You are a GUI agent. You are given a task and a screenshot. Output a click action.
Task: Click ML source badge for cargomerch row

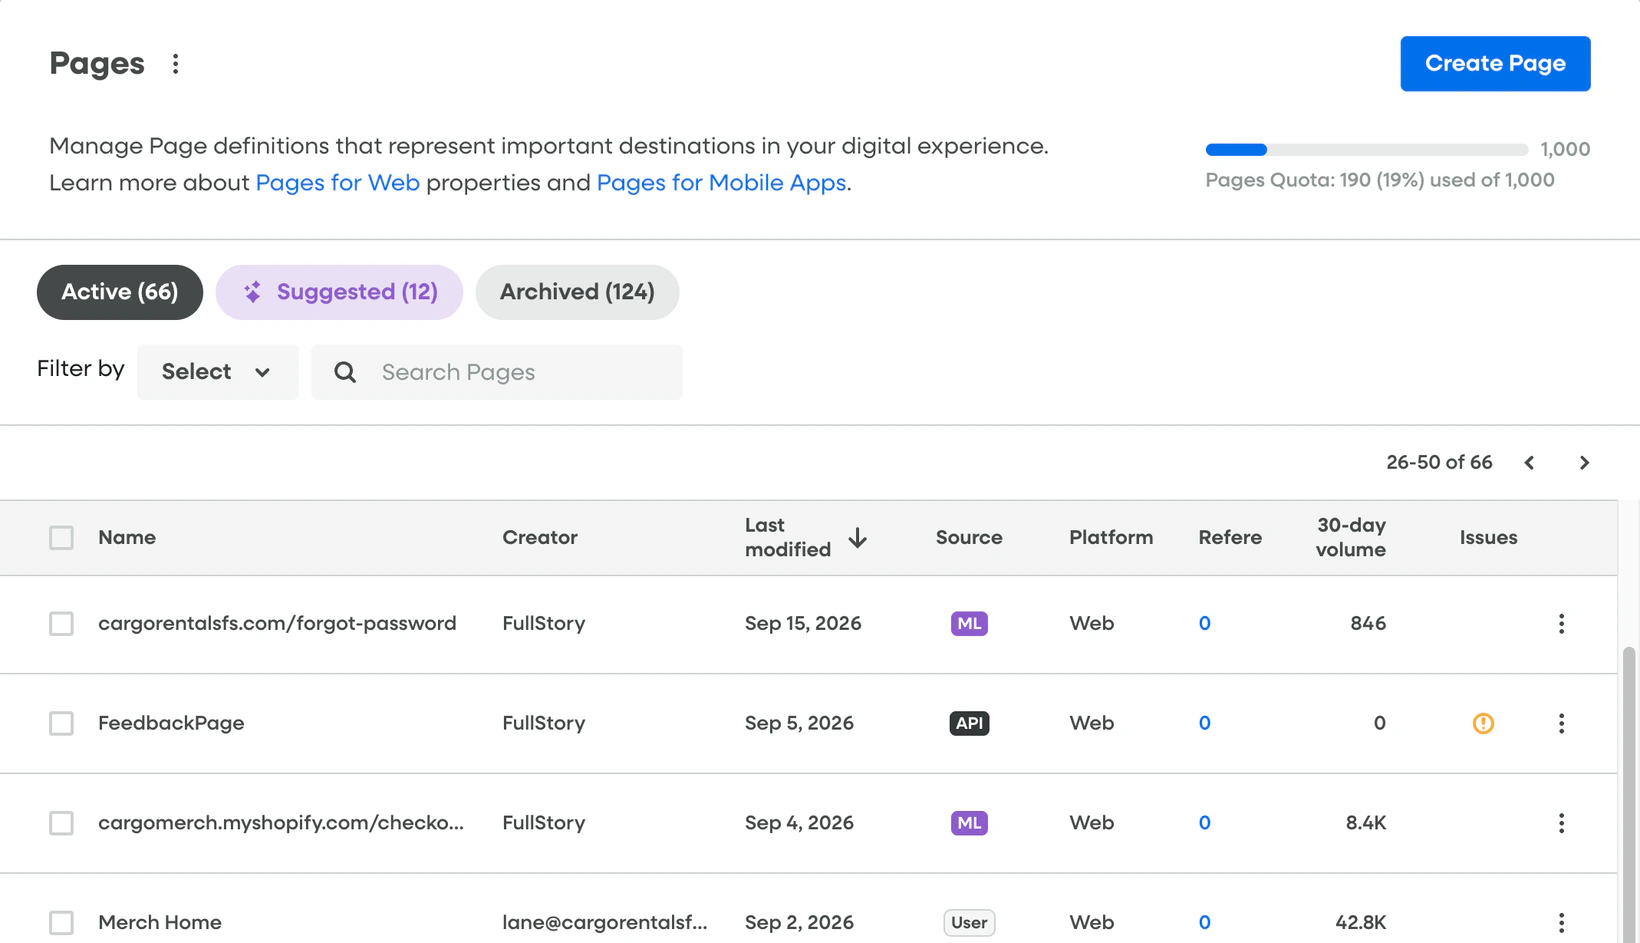click(969, 823)
